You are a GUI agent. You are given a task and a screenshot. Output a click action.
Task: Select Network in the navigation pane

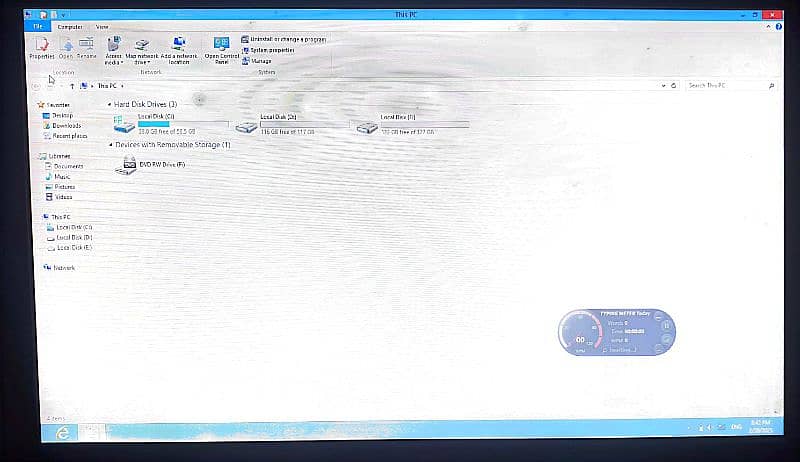pos(63,267)
